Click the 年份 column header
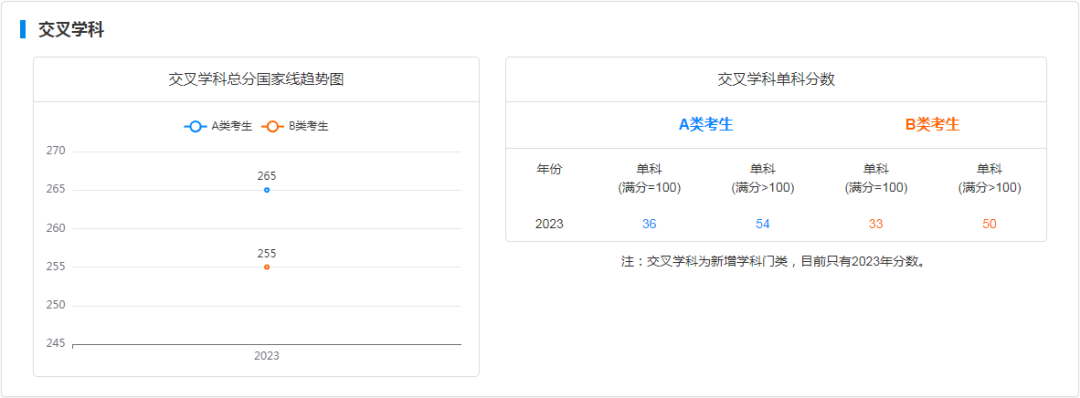 pyautogui.click(x=549, y=169)
